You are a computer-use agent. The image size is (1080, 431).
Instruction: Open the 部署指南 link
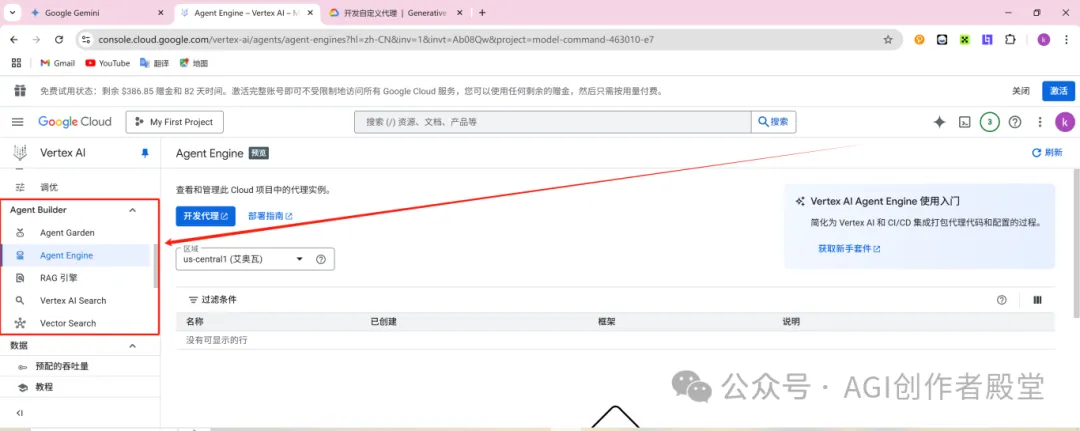270,216
